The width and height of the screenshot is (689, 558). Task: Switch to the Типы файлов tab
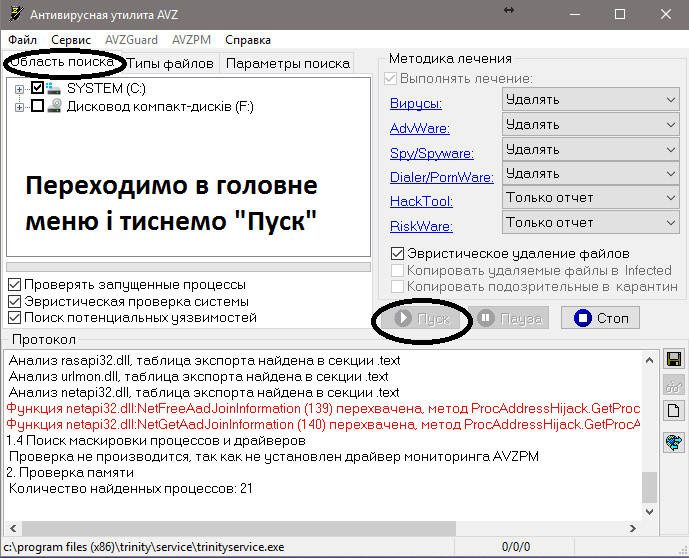point(170,63)
